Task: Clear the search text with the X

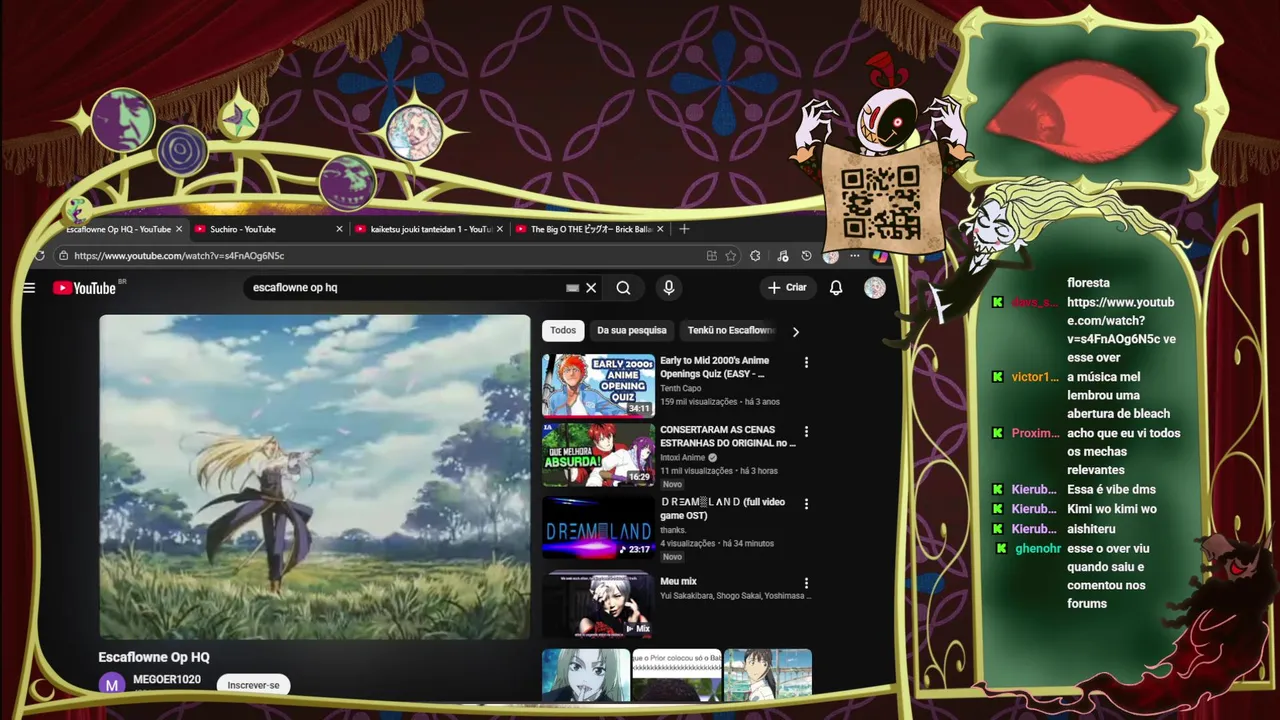Action: pos(591,288)
